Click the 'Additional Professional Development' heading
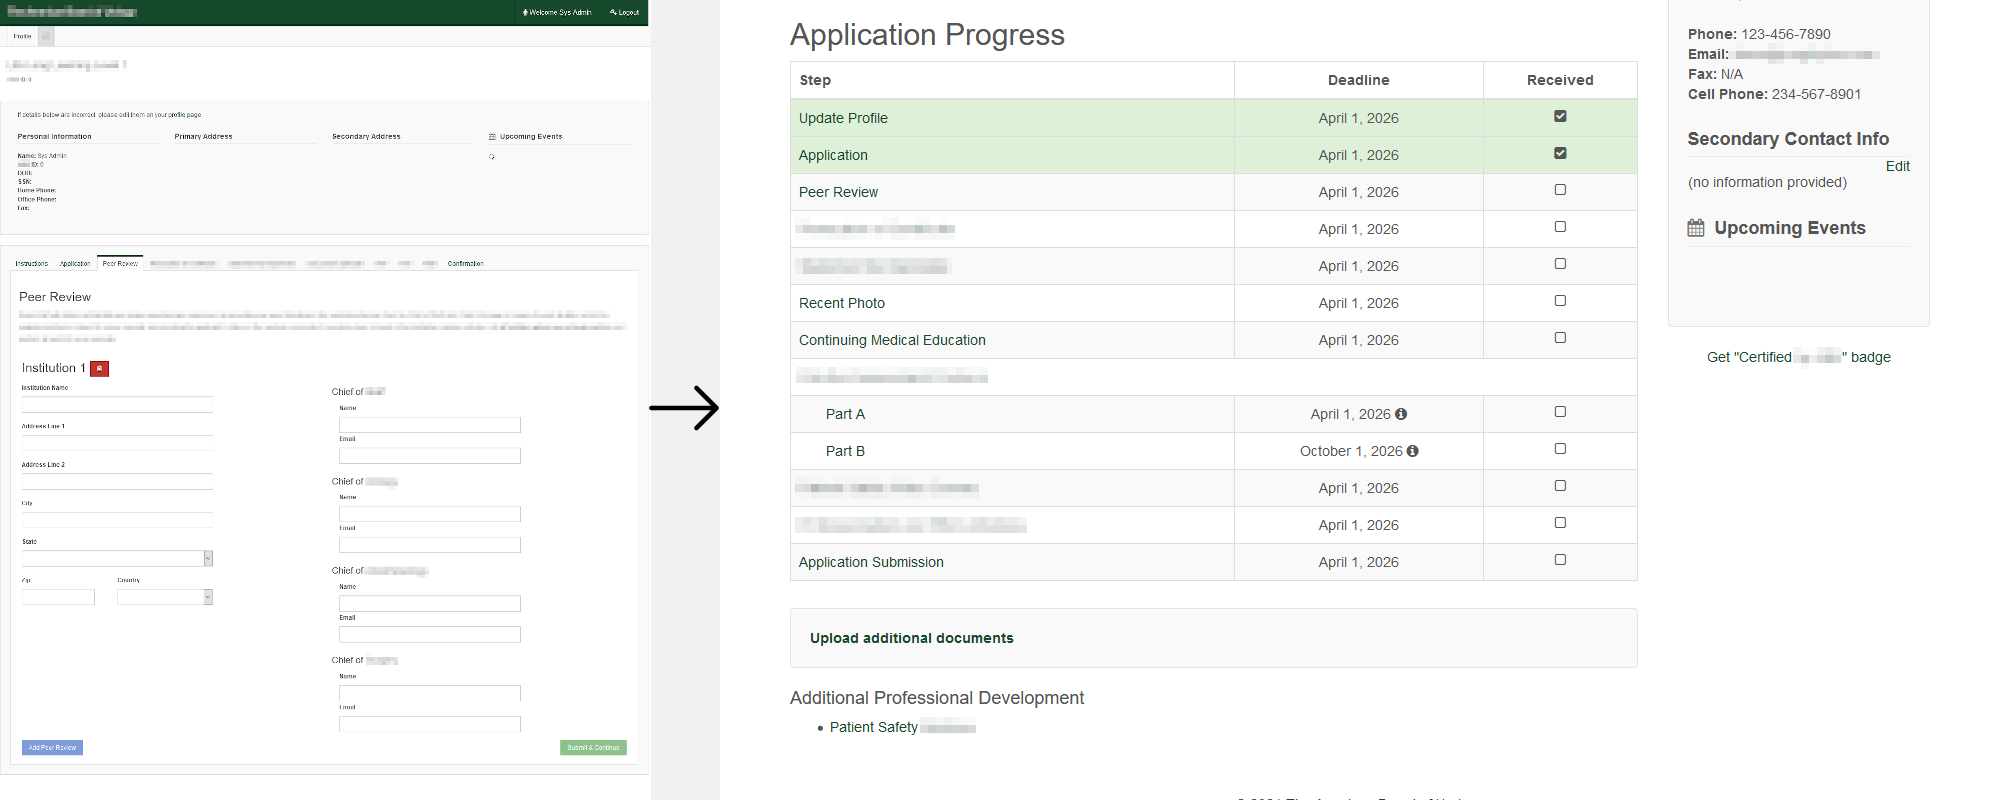 (937, 698)
